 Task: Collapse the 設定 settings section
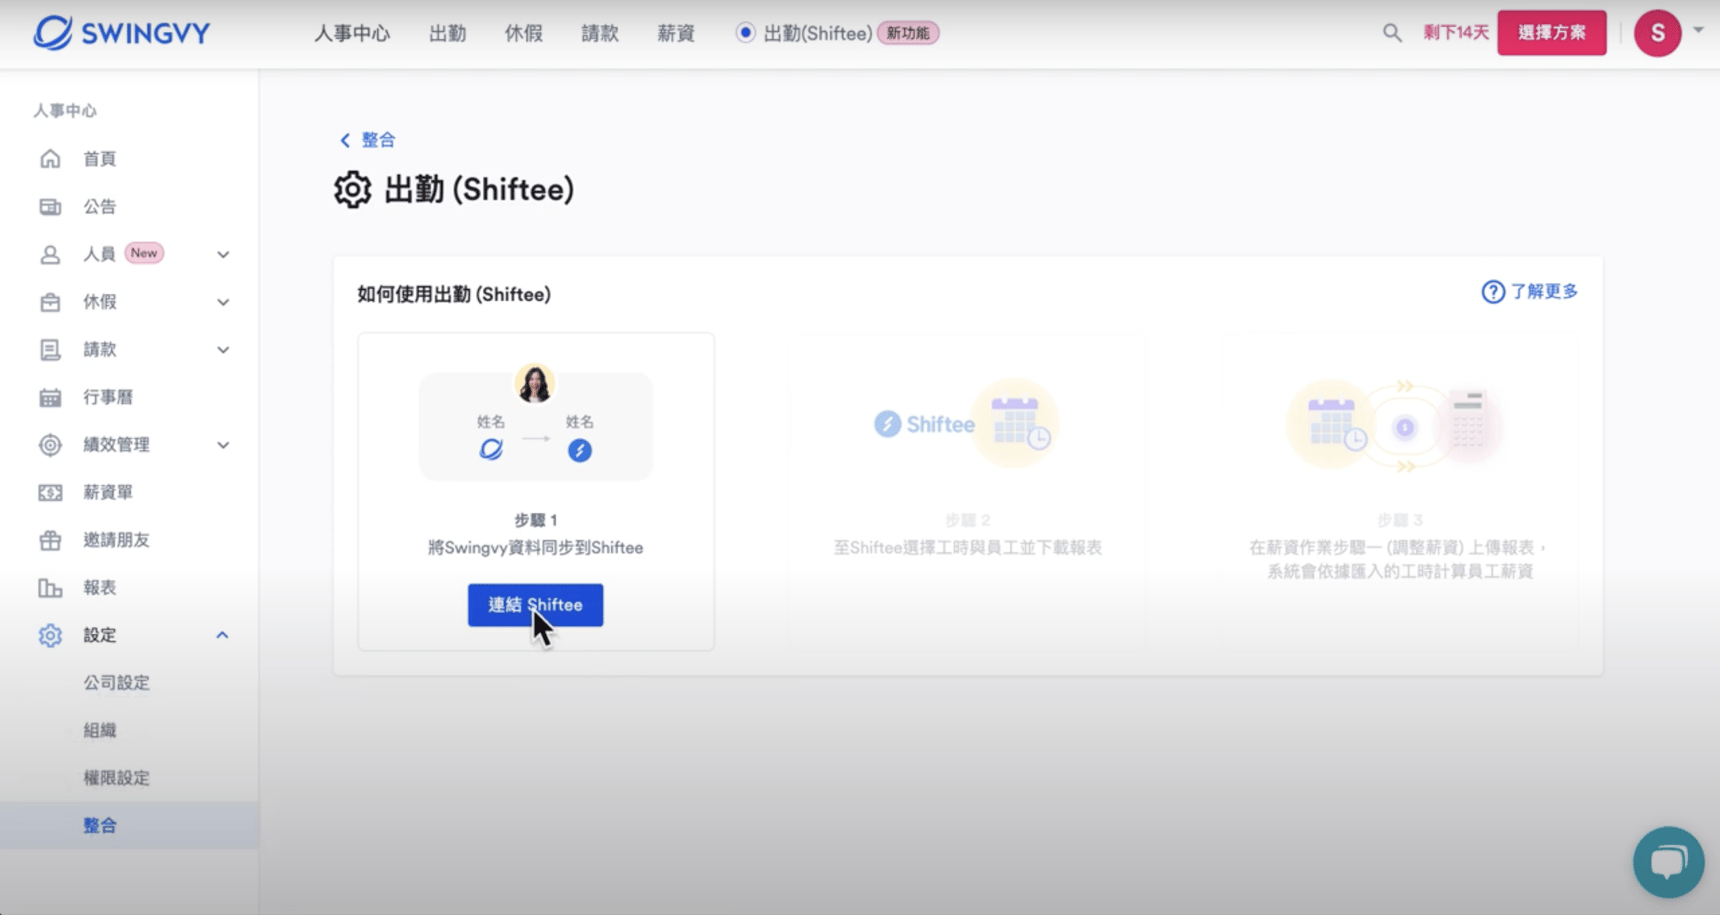pos(223,636)
